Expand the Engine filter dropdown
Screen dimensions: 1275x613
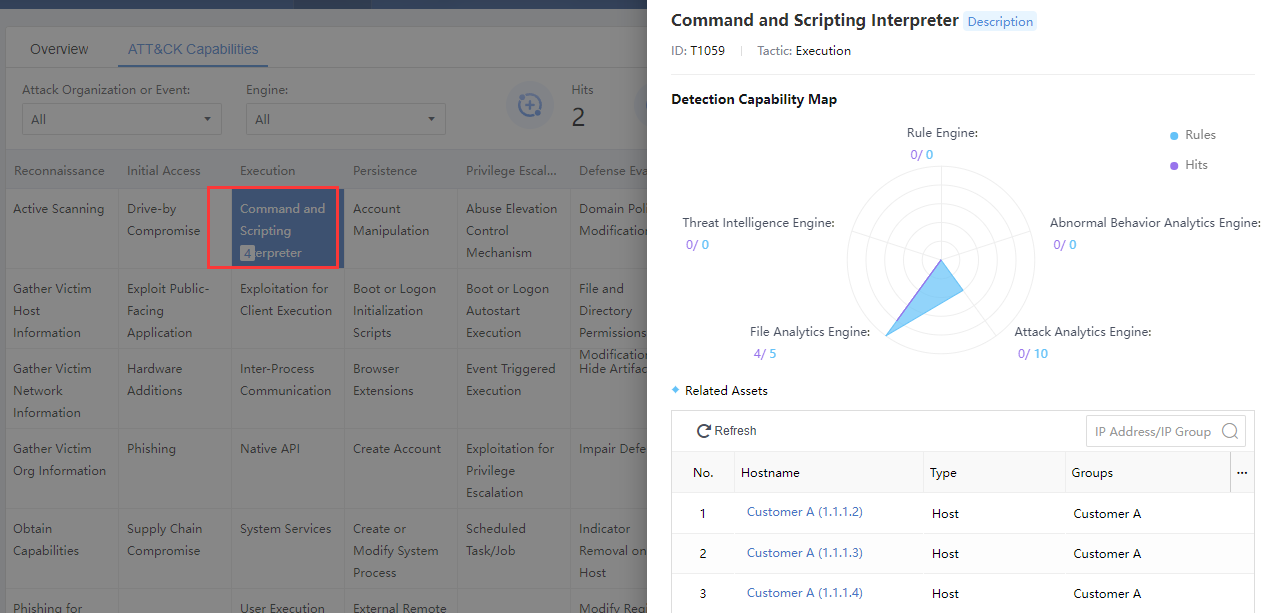coord(345,119)
